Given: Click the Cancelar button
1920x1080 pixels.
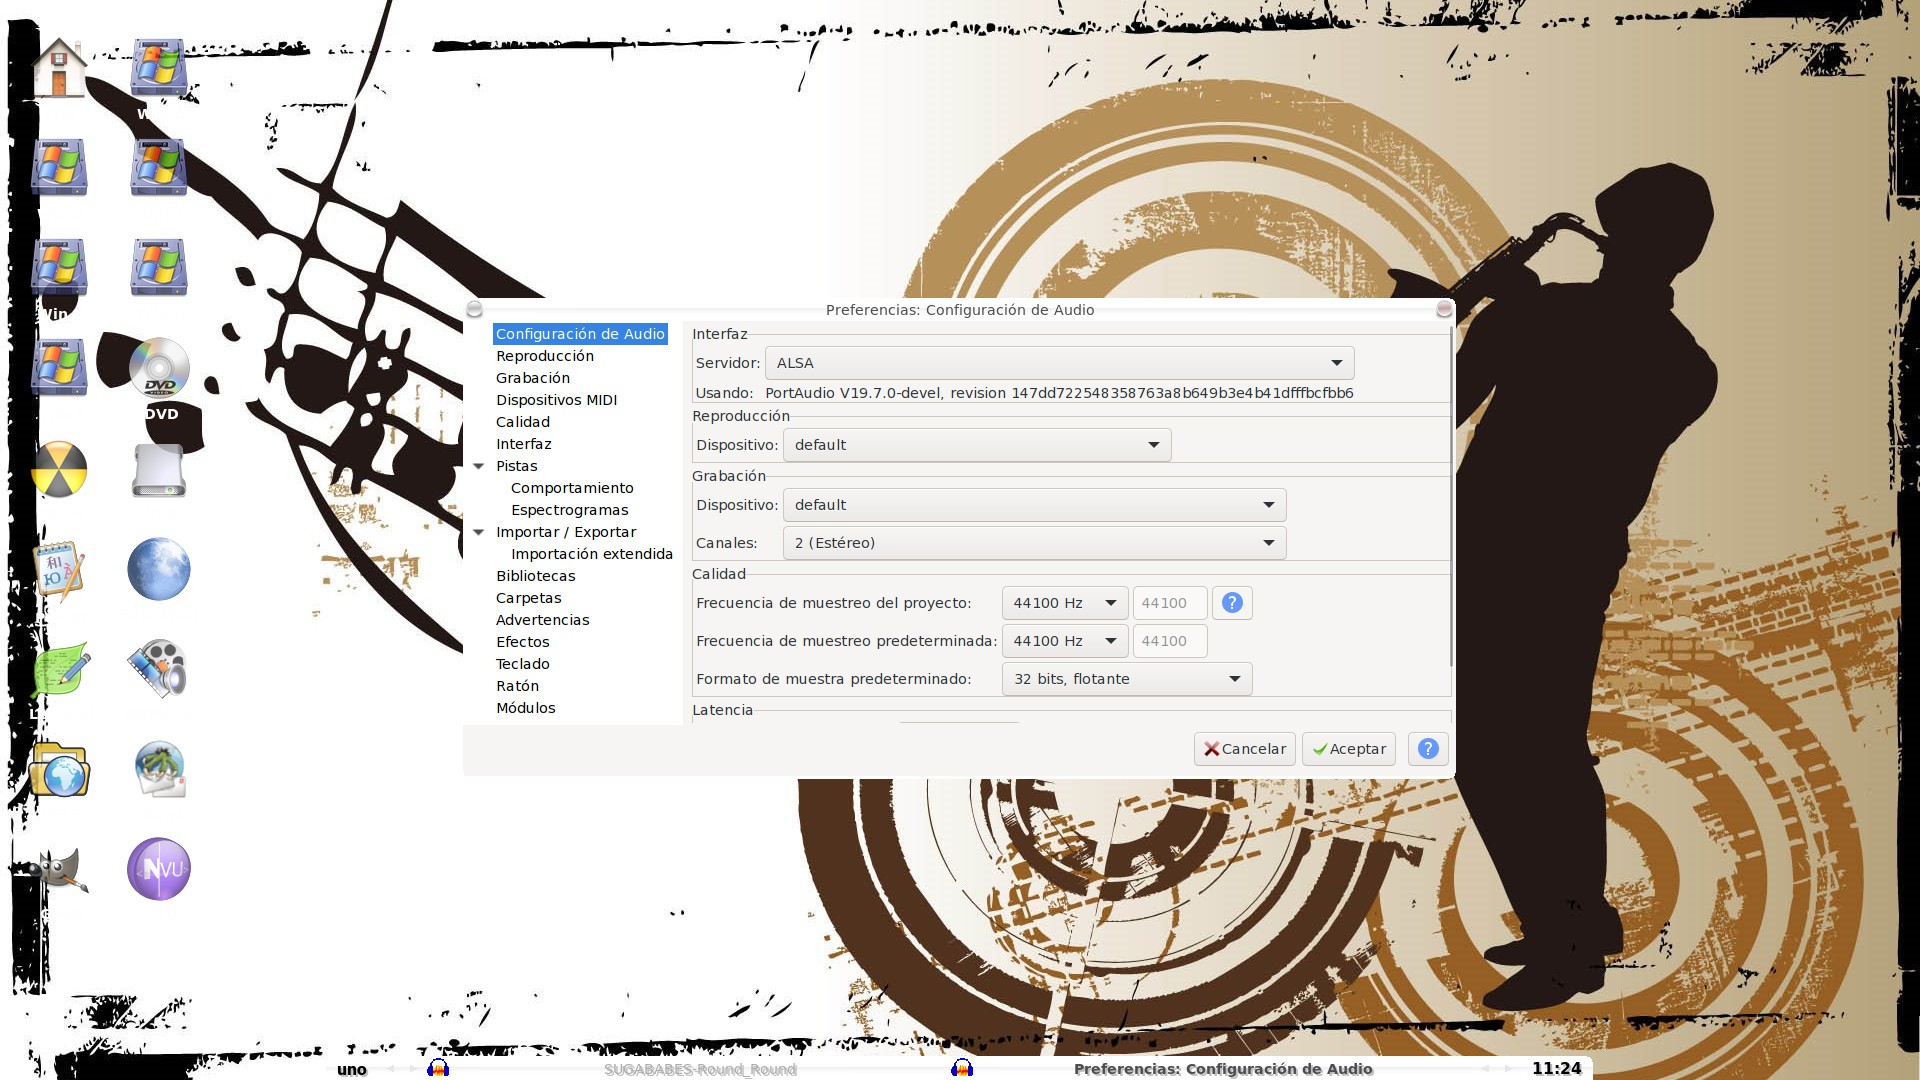Looking at the screenshot, I should coord(1244,749).
